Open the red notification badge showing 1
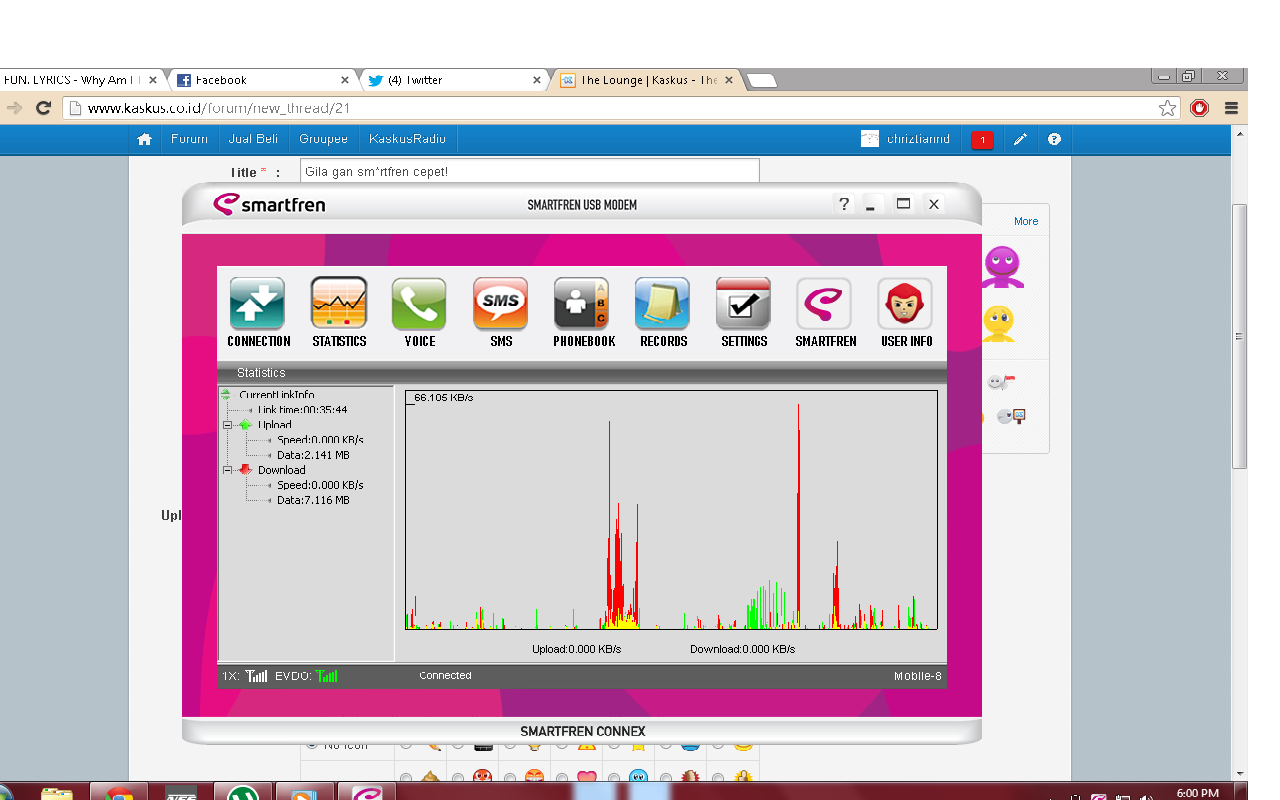This screenshot has width=1280, height=800. click(x=982, y=140)
